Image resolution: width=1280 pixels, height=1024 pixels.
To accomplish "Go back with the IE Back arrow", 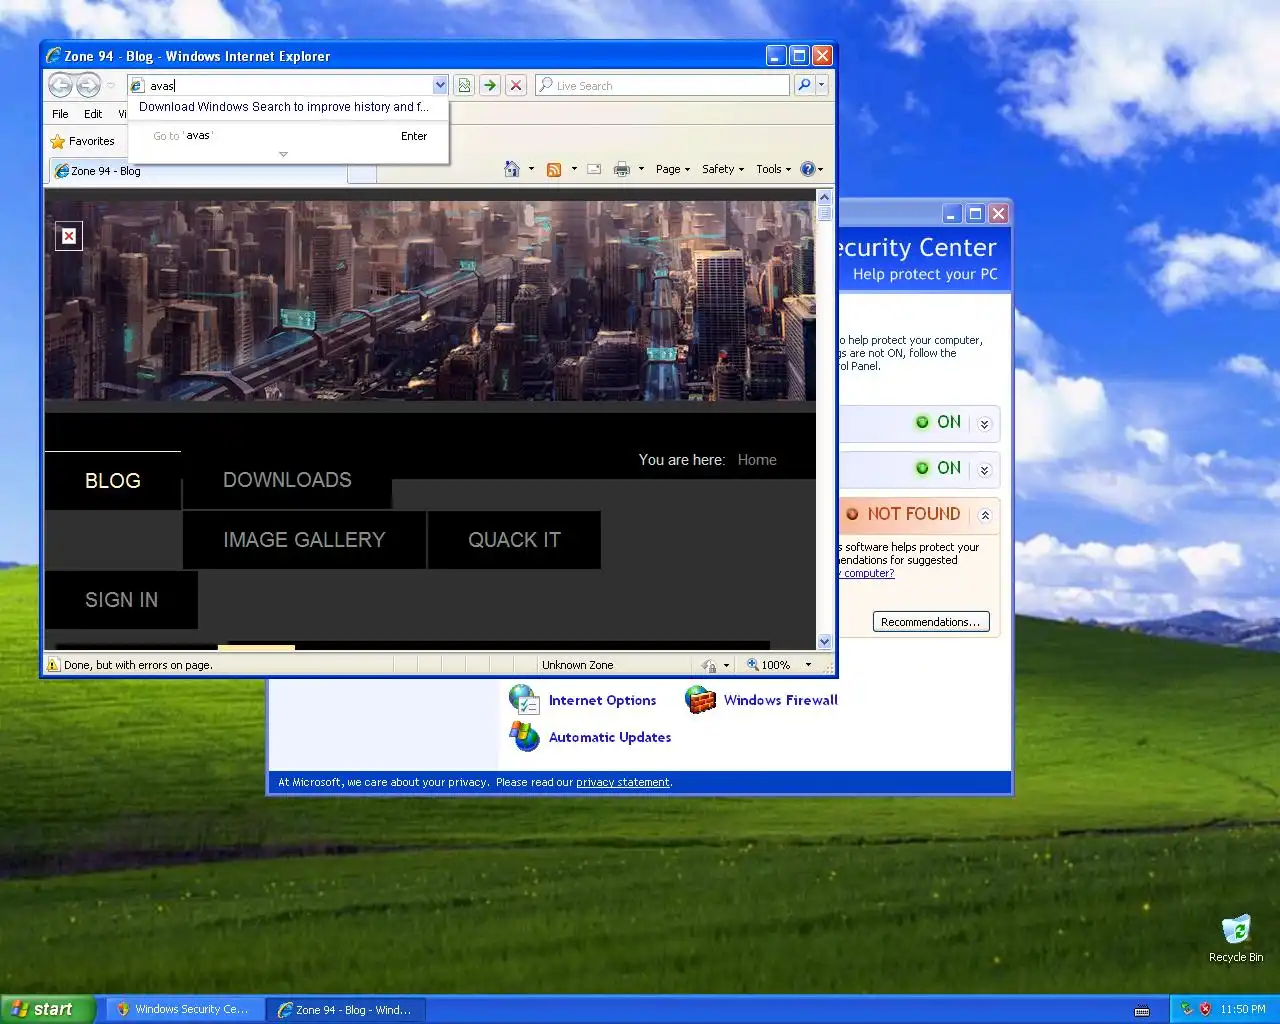I will [60, 85].
